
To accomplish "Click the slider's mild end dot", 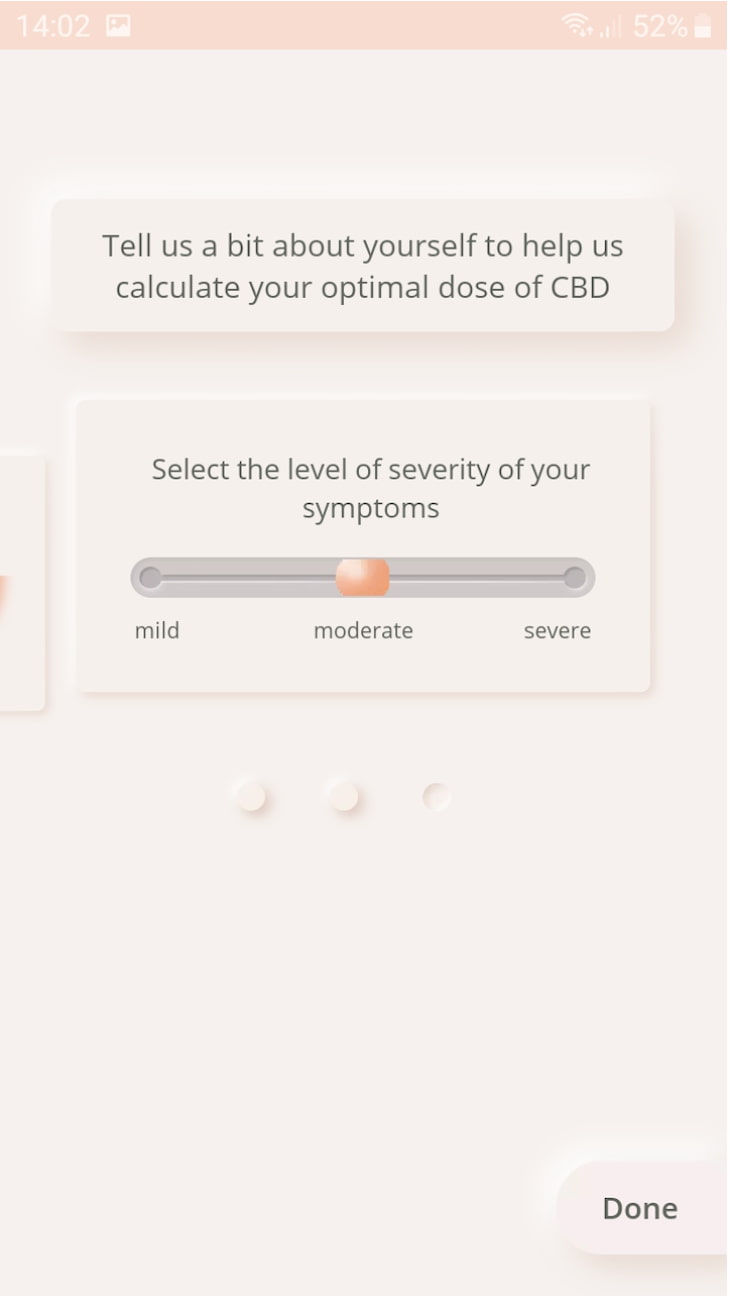I will point(150,577).
